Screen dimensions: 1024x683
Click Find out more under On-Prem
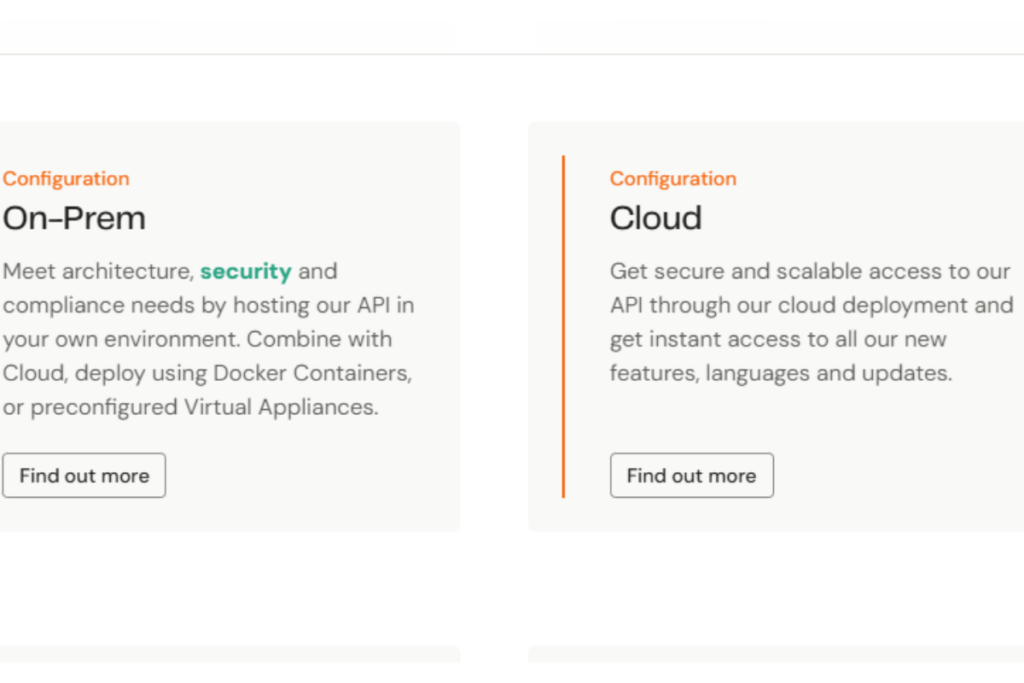[x=84, y=475]
